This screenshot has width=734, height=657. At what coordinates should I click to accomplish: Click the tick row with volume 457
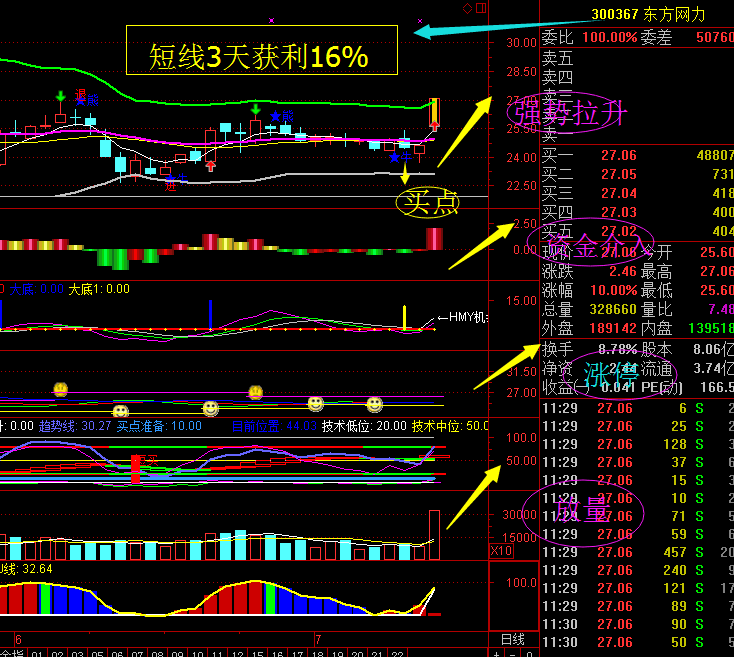(x=638, y=552)
